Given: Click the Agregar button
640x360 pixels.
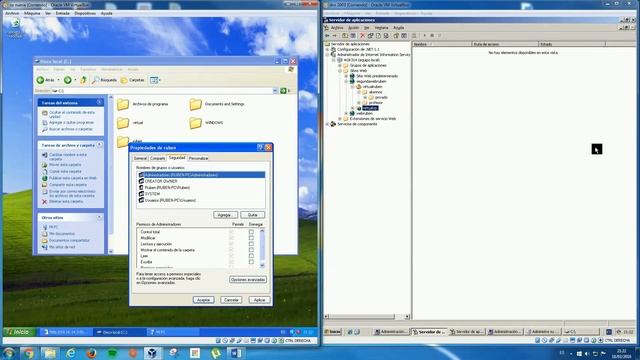Looking at the screenshot, I should [225, 215].
